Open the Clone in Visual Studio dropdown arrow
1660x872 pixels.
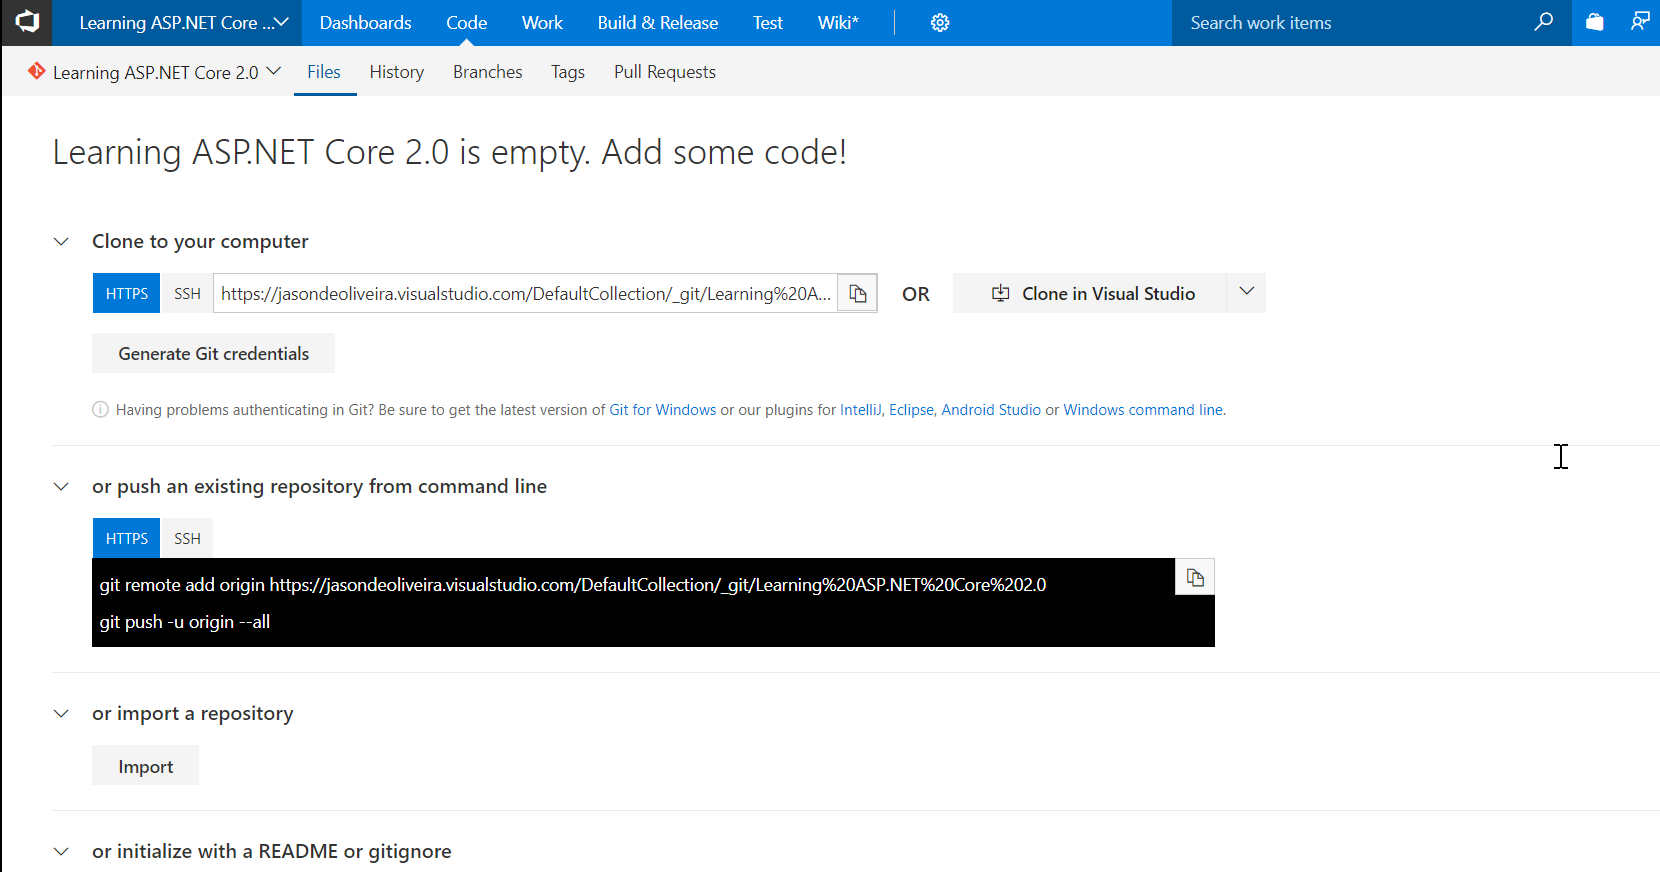coord(1246,293)
